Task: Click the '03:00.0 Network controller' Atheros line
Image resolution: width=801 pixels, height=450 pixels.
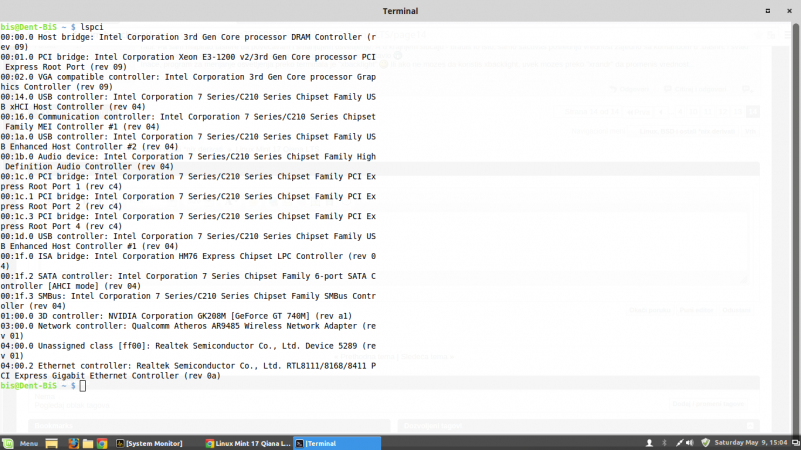Action: pyautogui.click(x=188, y=331)
